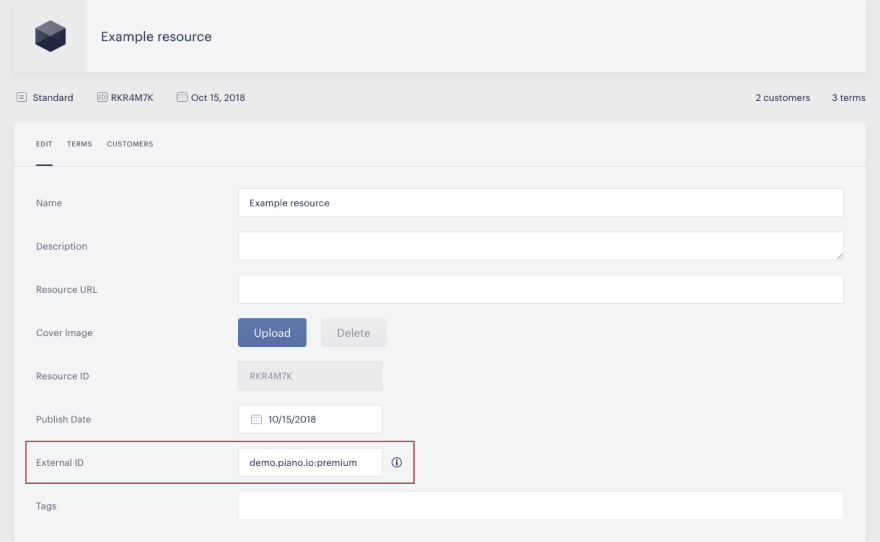880x542 pixels.
Task: Edit the External ID field
Action: (310, 462)
